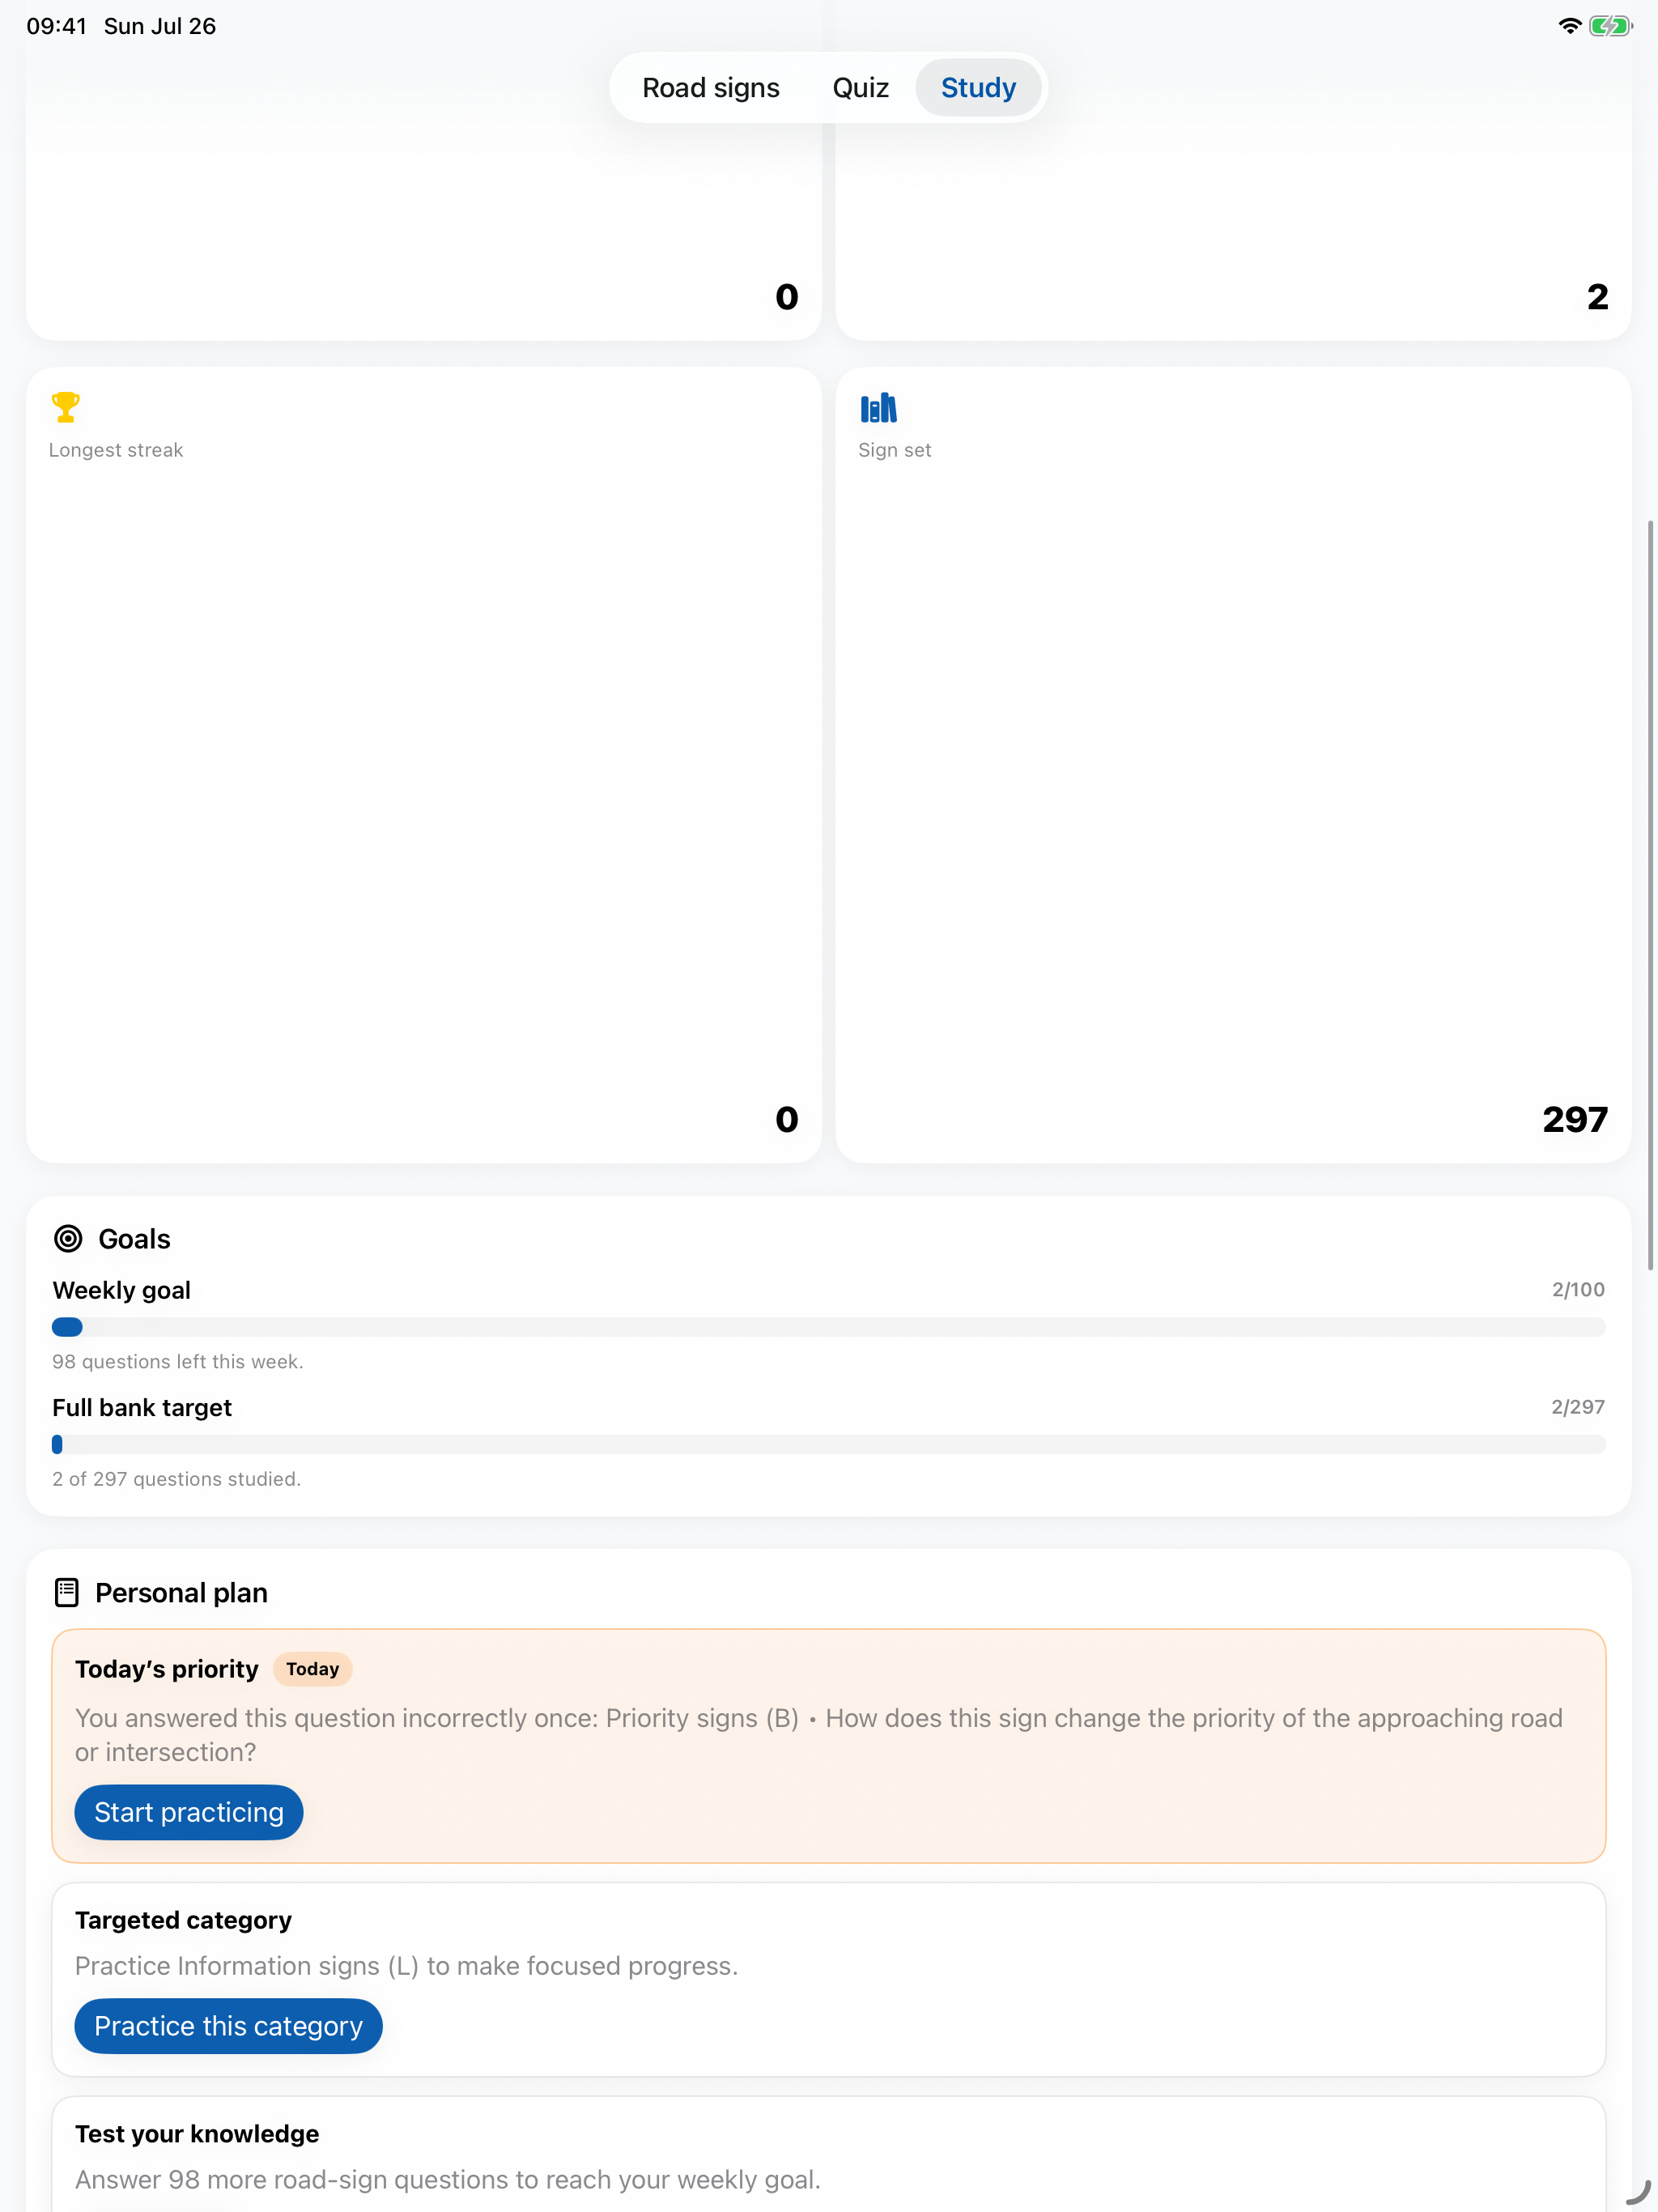Viewport: 1658px width, 2212px height.
Task: Tap the Sign set books icon
Action: [x=878, y=408]
